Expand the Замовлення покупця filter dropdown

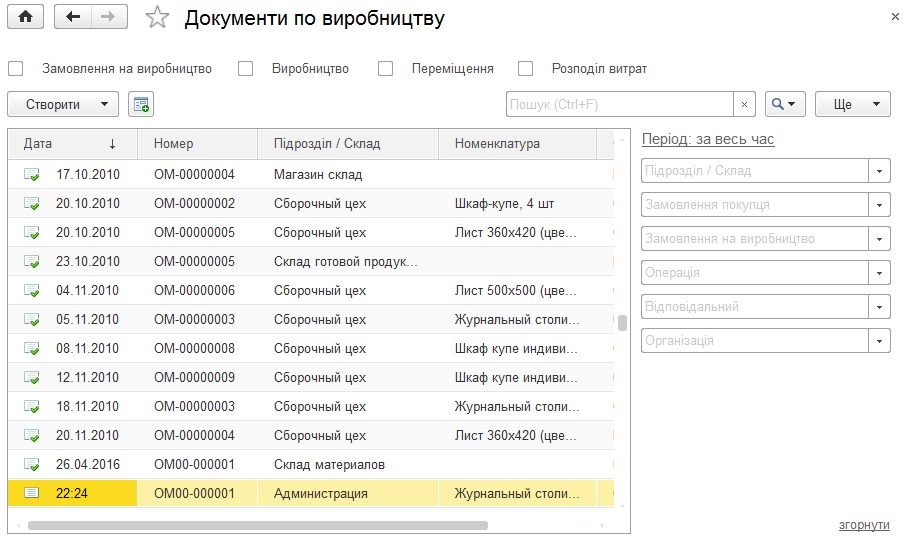(879, 205)
